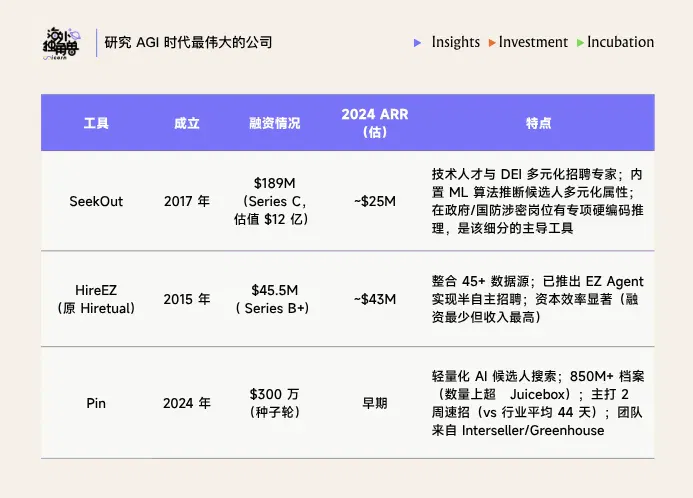Click the unicorn logo icon
The image size is (693, 498).
point(61,43)
